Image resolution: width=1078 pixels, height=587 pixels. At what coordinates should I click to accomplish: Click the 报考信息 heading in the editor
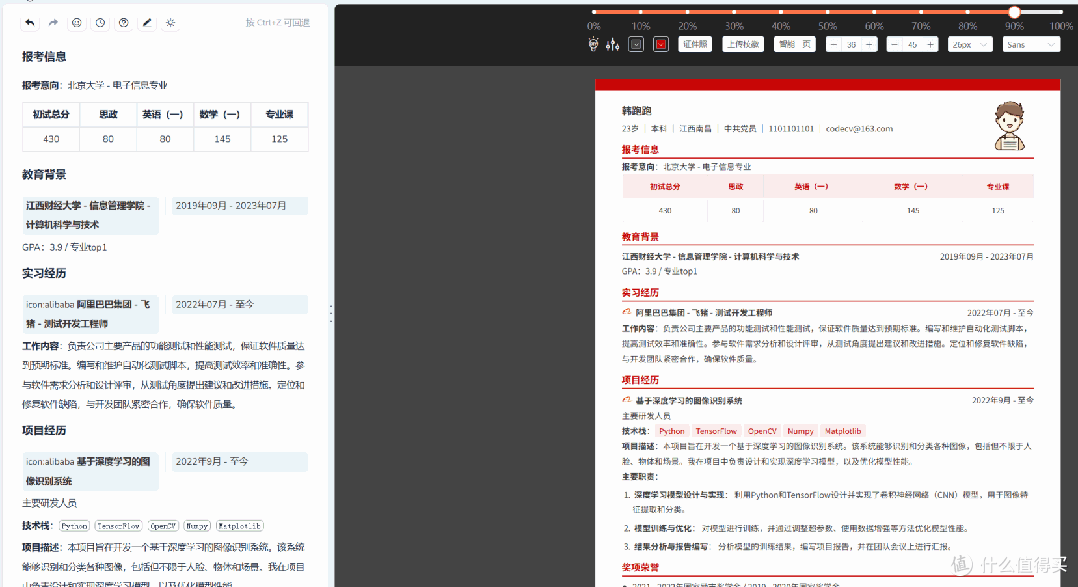(44, 56)
